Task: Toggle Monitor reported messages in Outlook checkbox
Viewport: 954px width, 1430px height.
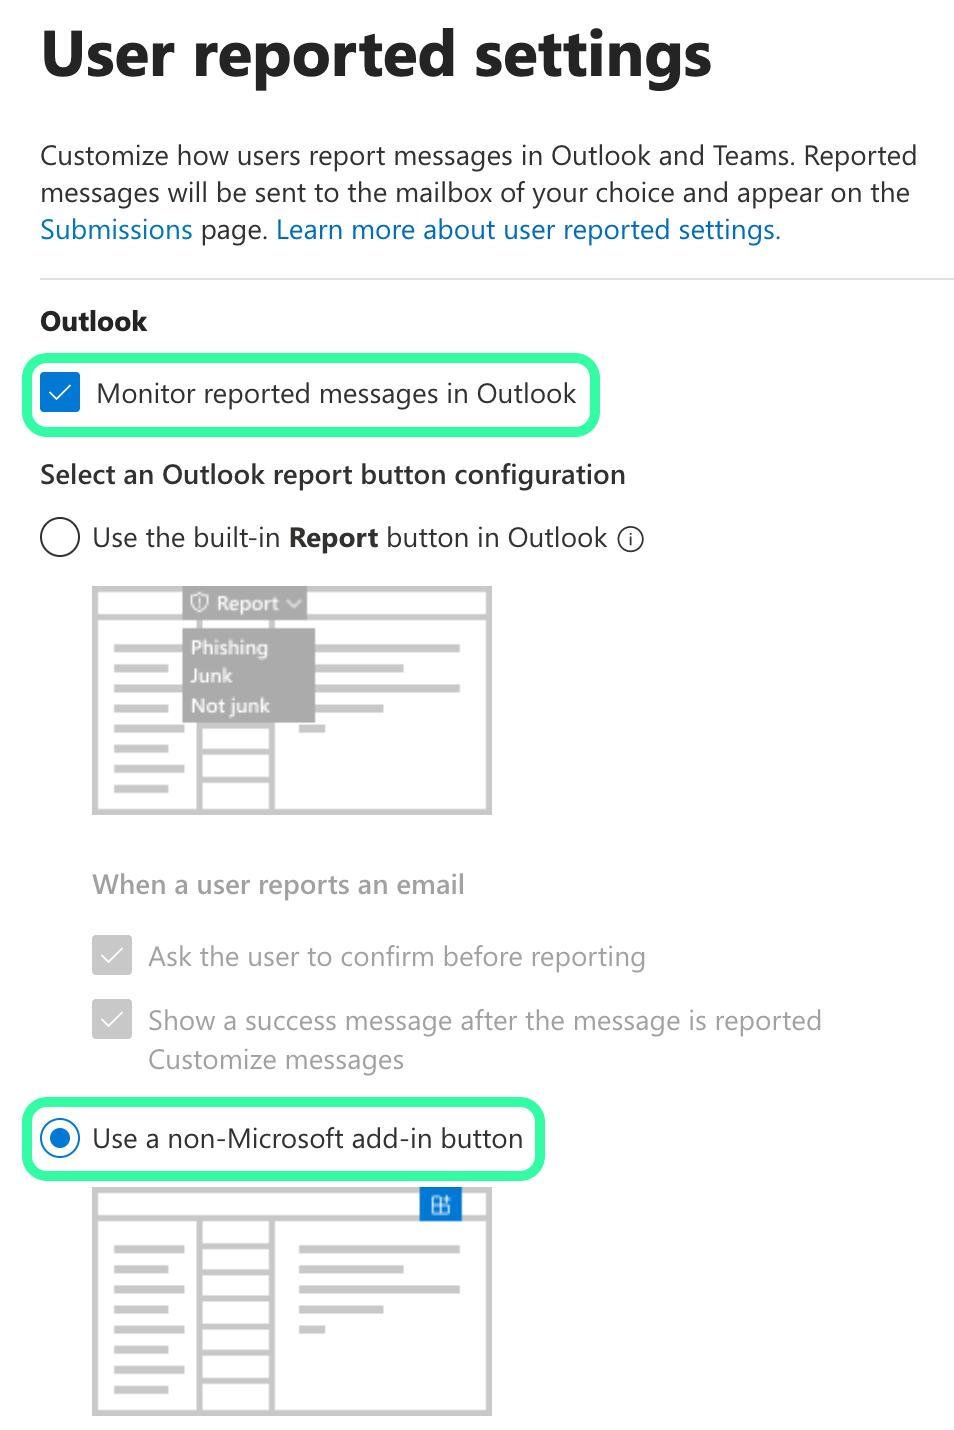Action: point(60,393)
